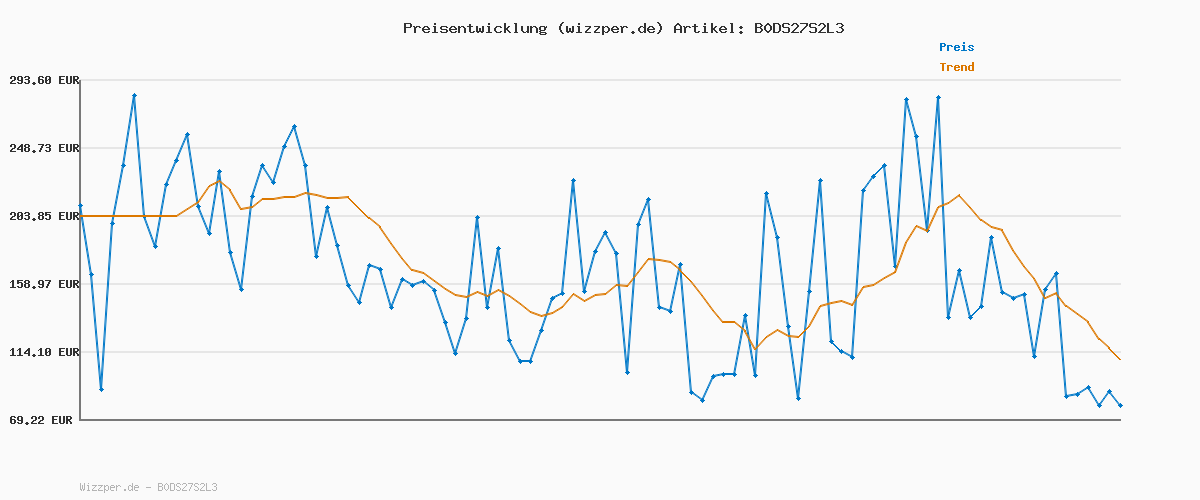Click the deep blue price dip near chart start
This screenshot has width=1200, height=500.
[101, 389]
